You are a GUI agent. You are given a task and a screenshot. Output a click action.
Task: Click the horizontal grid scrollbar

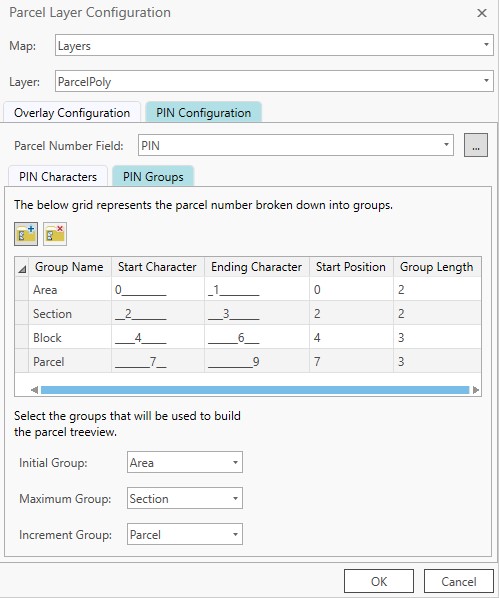coord(255,390)
